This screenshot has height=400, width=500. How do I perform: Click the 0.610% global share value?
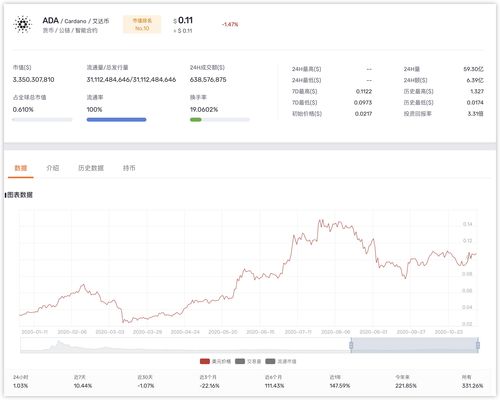pos(23,109)
